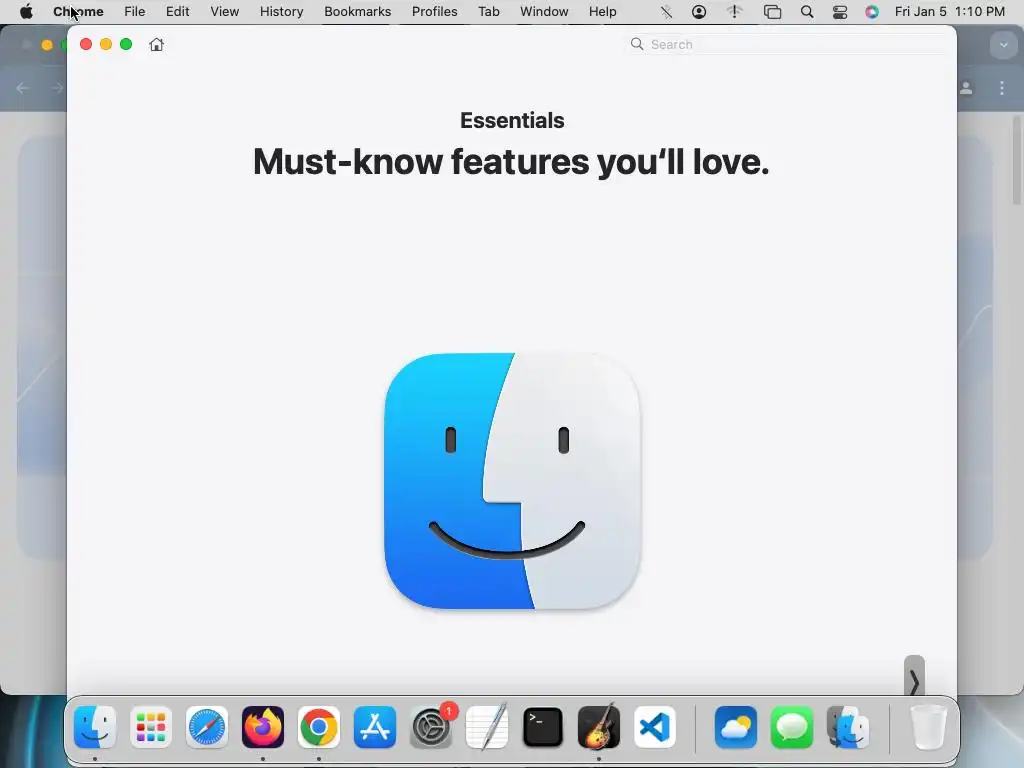The width and height of the screenshot is (1024, 768).
Task: Open the Bookmarks menu
Action: click(358, 12)
